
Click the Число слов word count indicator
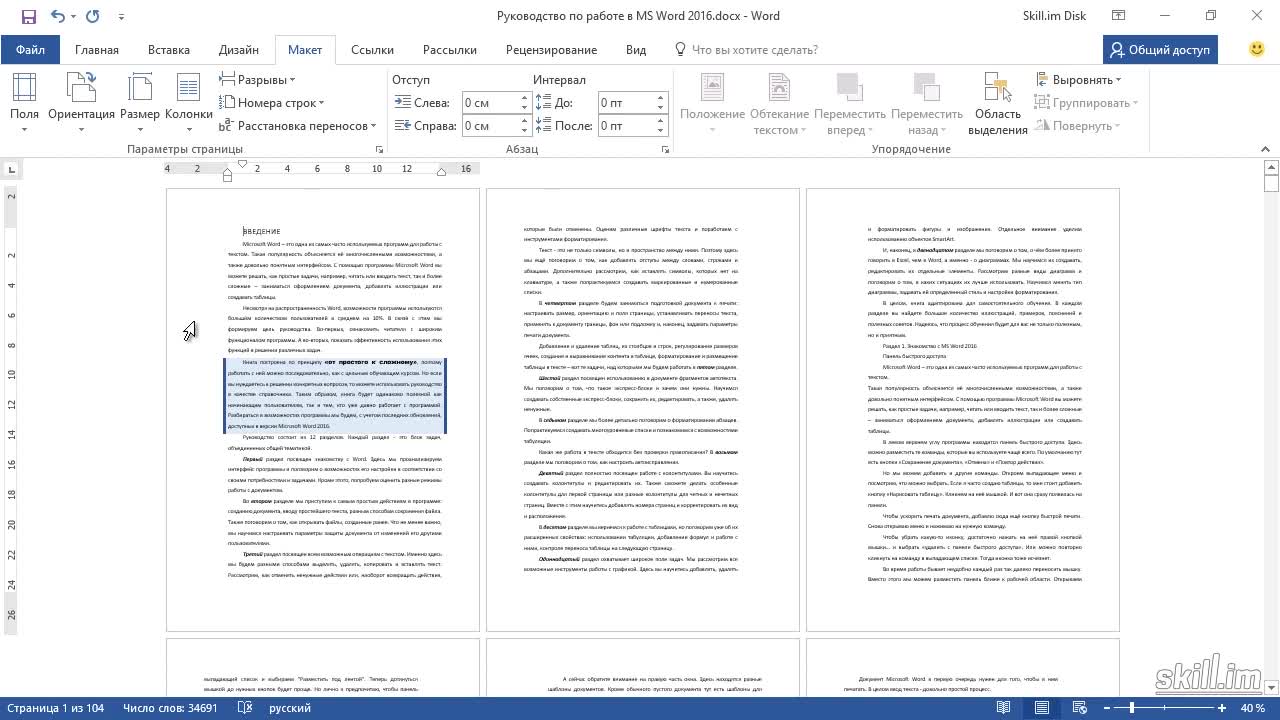[x=170, y=708]
